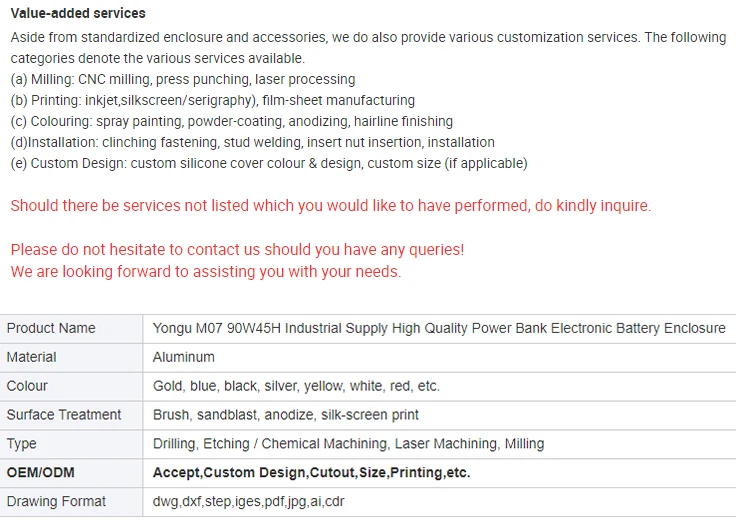Select the "Colour" row label
Viewport: 736px width, 525px height.
[x=27, y=386]
